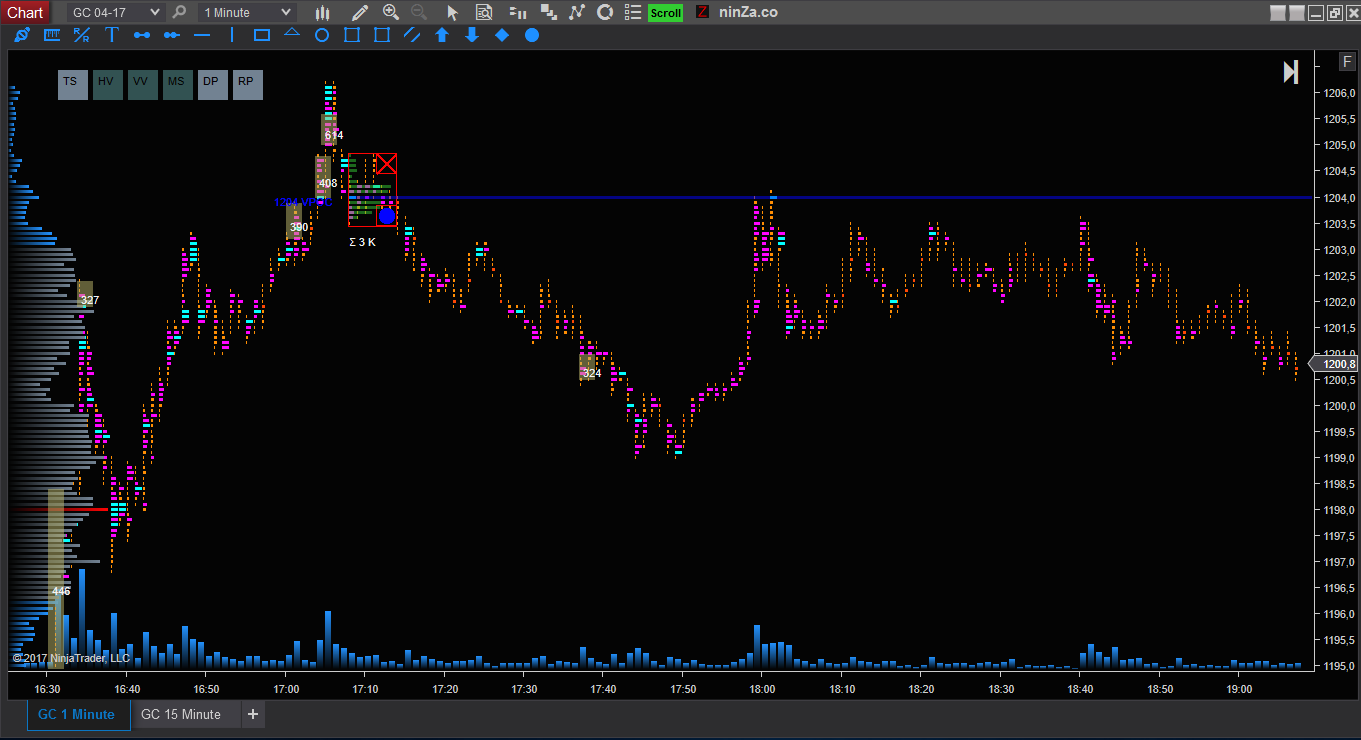
Task: Toggle the HV chart overlay button
Action: (x=107, y=84)
